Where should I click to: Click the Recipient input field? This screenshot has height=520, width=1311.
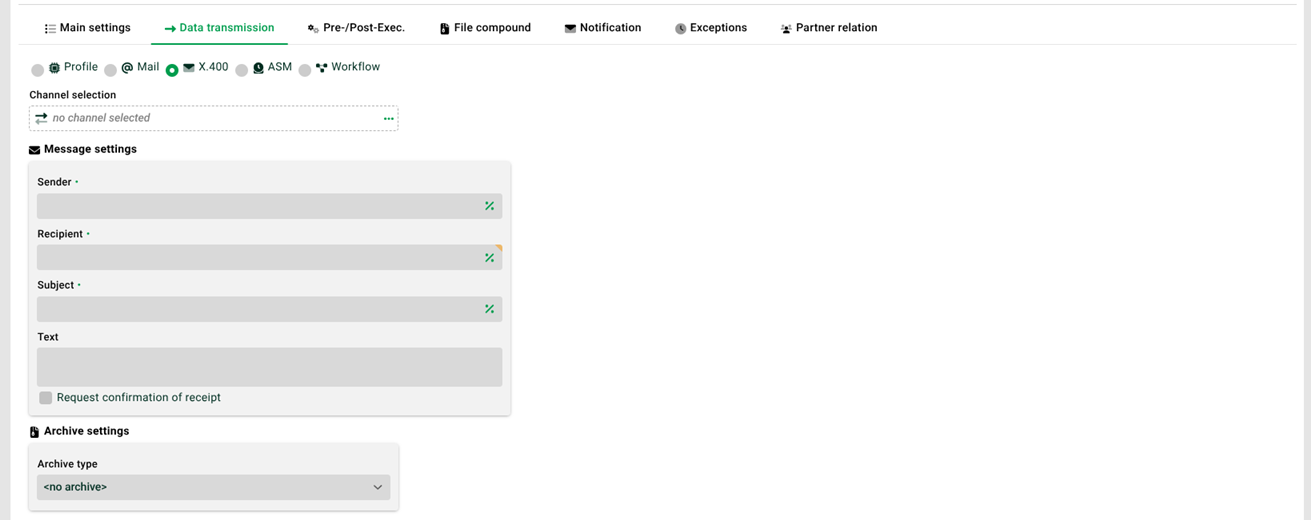pyautogui.click(x=270, y=257)
